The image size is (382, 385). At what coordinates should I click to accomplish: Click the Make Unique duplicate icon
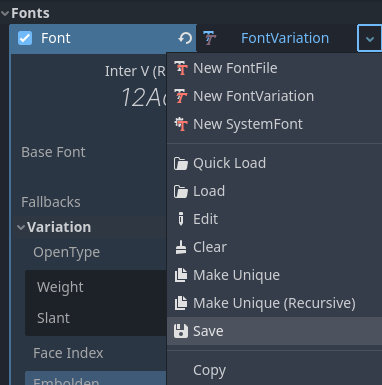[x=181, y=275]
